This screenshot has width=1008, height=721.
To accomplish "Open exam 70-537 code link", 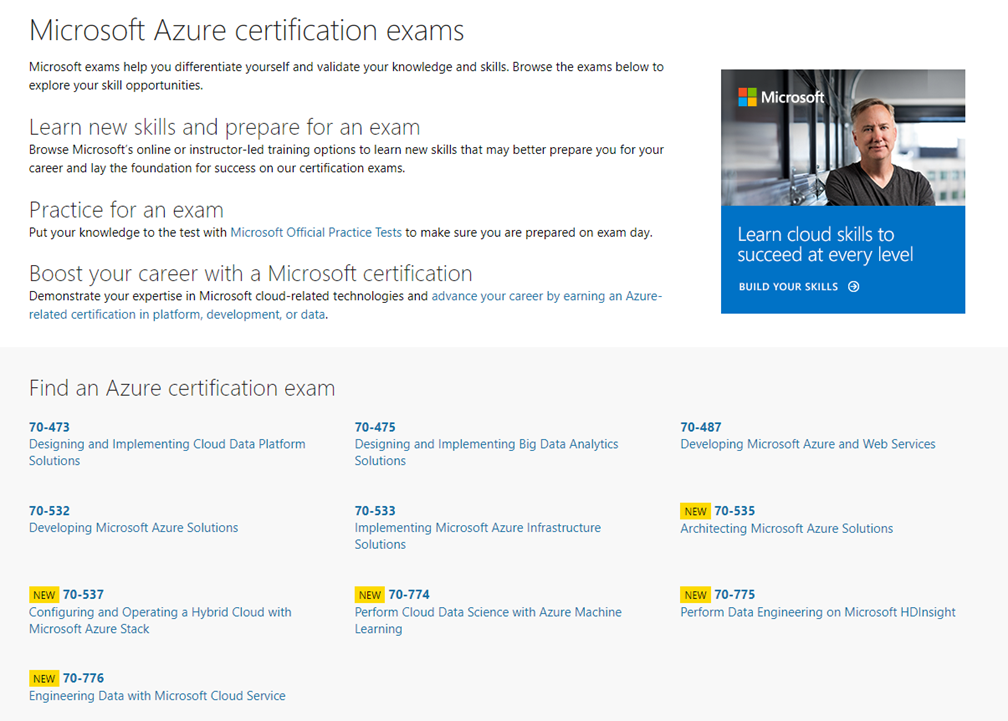I will tap(83, 594).
